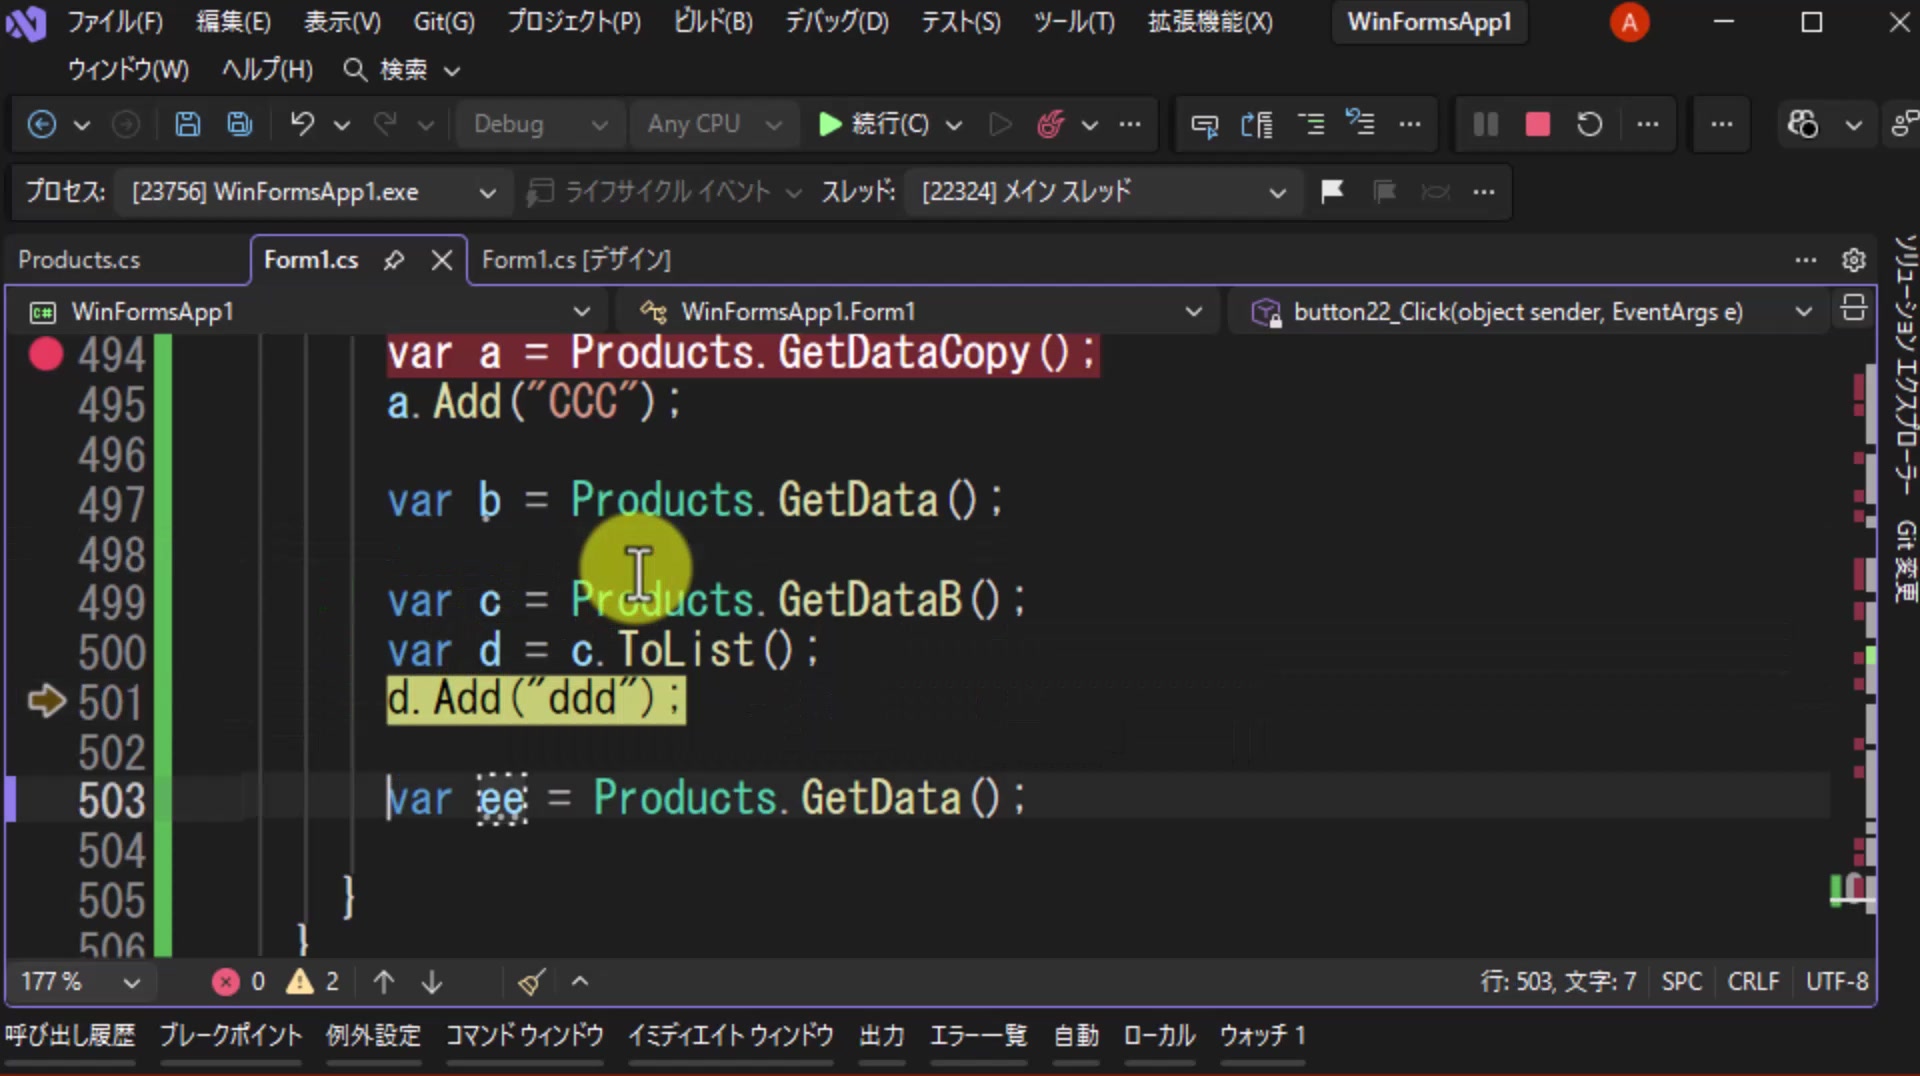Viewport: 1920px width, 1076px height.
Task: Click the code cleanup broom icon
Action: (x=531, y=981)
